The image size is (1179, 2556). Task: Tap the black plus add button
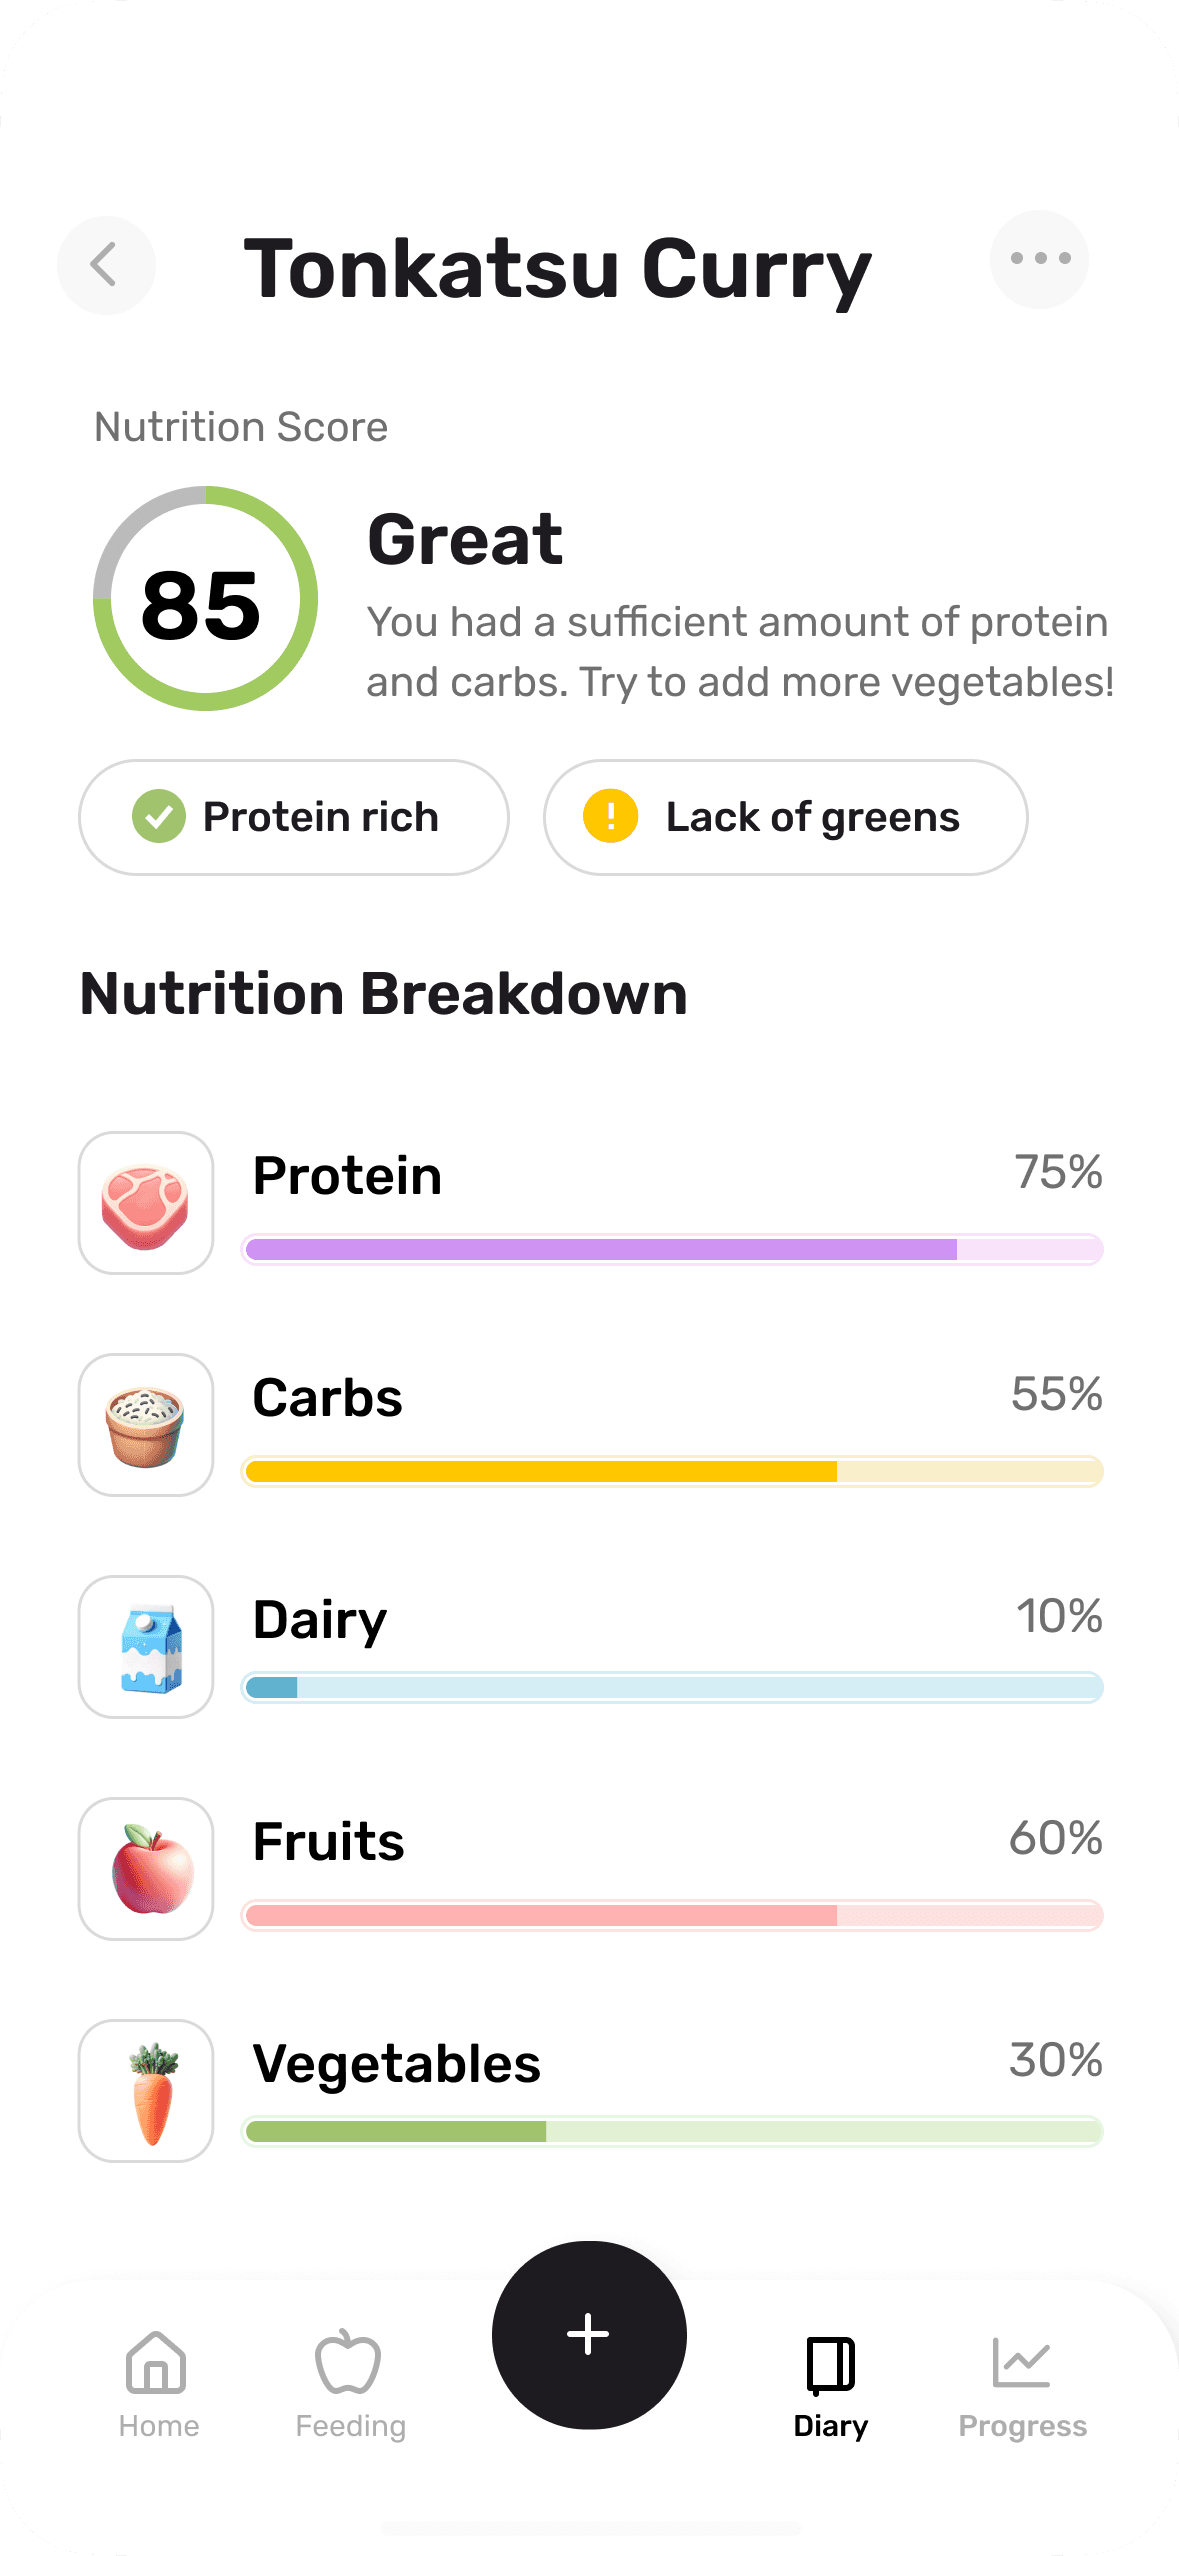(589, 2335)
